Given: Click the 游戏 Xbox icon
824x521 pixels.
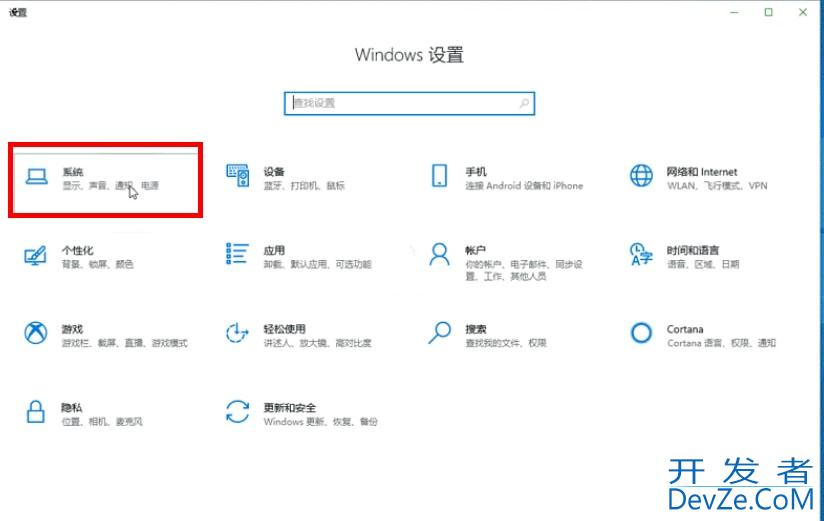Looking at the screenshot, I should pyautogui.click(x=36, y=333).
